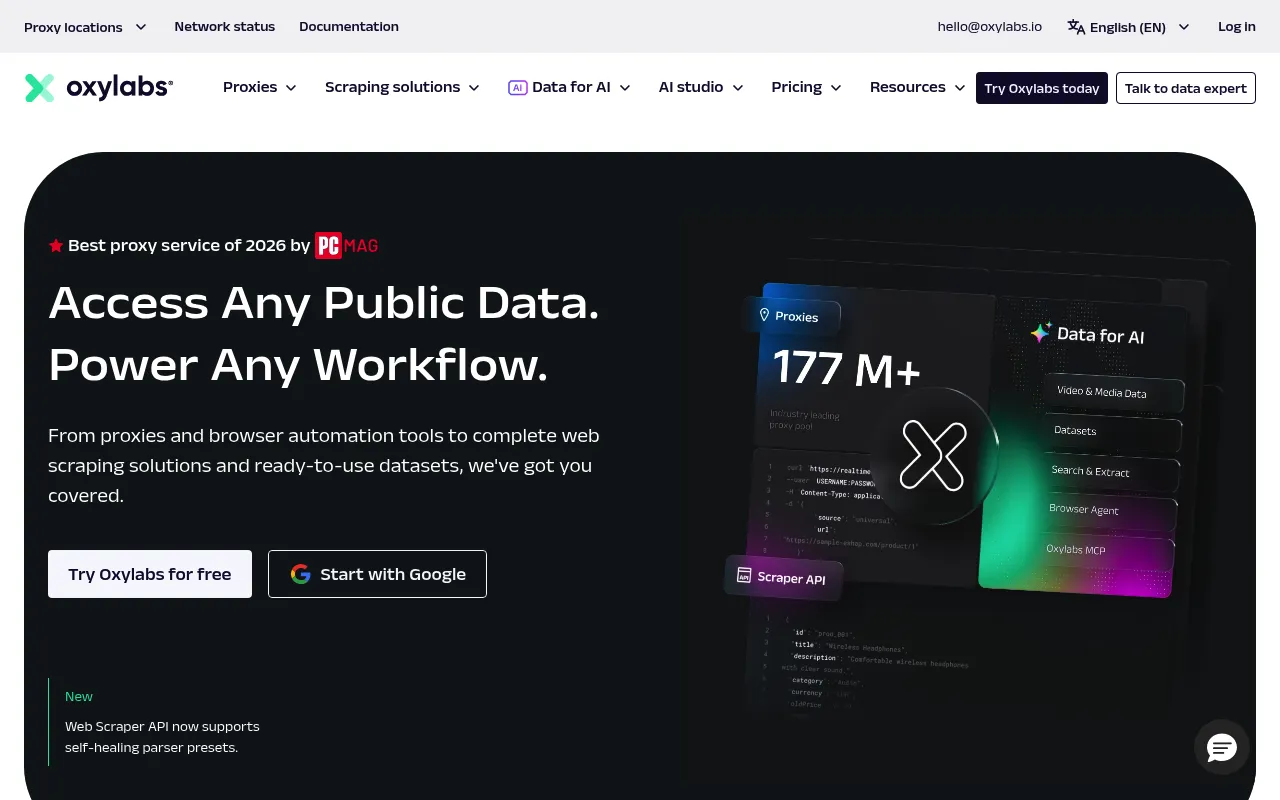Viewport: 1280px width, 800px height.
Task: Expand the Proxies menu chevron
Action: 291,88
